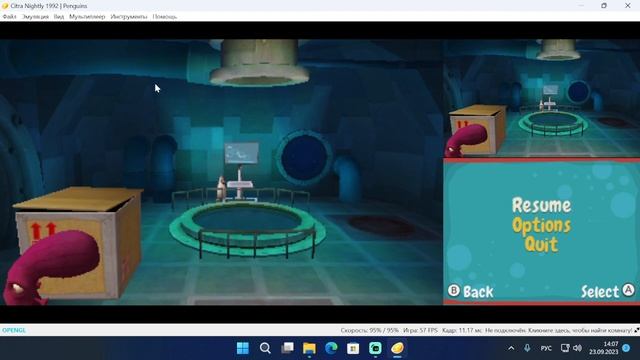Click the not-connected multiplayer status text
Image resolution: width=640 pixels, height=360 pixels.
[558, 330]
